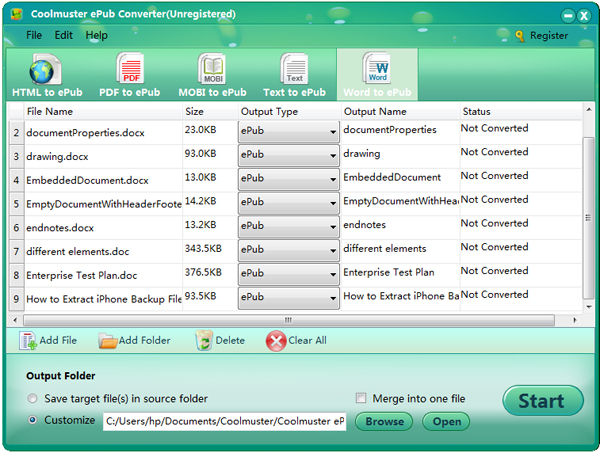Image resolution: width=600 pixels, height=453 pixels.
Task: Open Output Type dropdown for documentProperties.docx
Action: [289, 131]
